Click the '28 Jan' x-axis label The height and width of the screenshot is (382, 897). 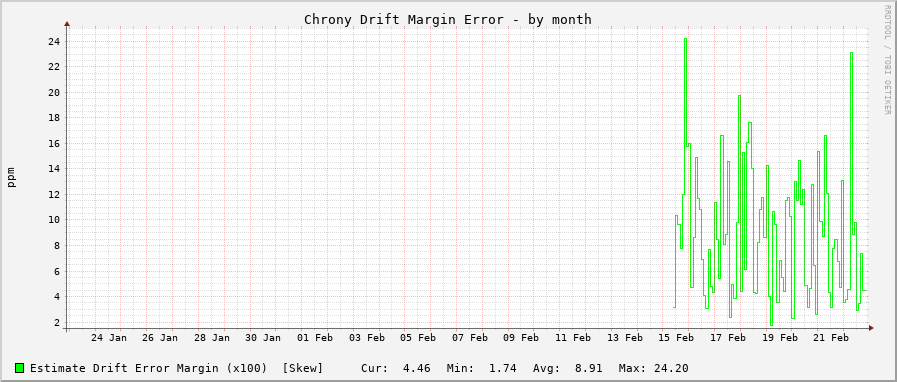pyautogui.click(x=212, y=338)
